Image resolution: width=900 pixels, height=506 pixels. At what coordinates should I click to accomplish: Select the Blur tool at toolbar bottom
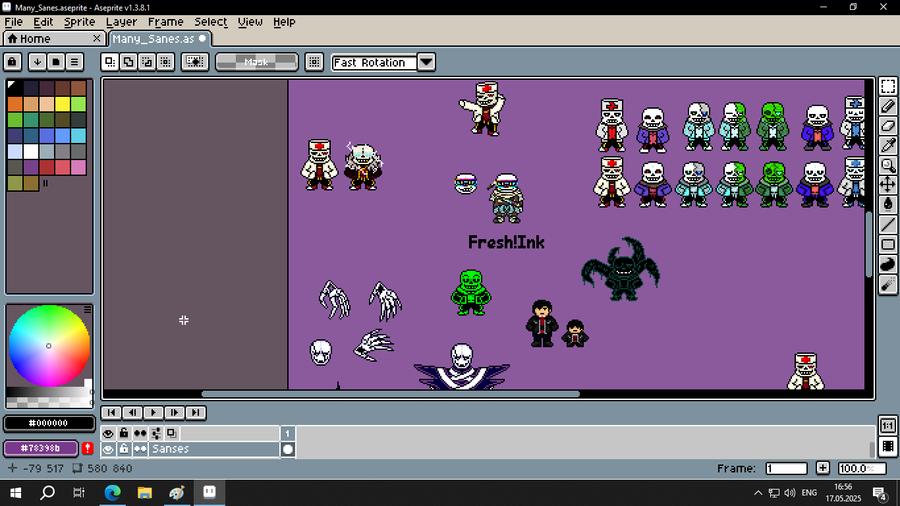(887, 285)
